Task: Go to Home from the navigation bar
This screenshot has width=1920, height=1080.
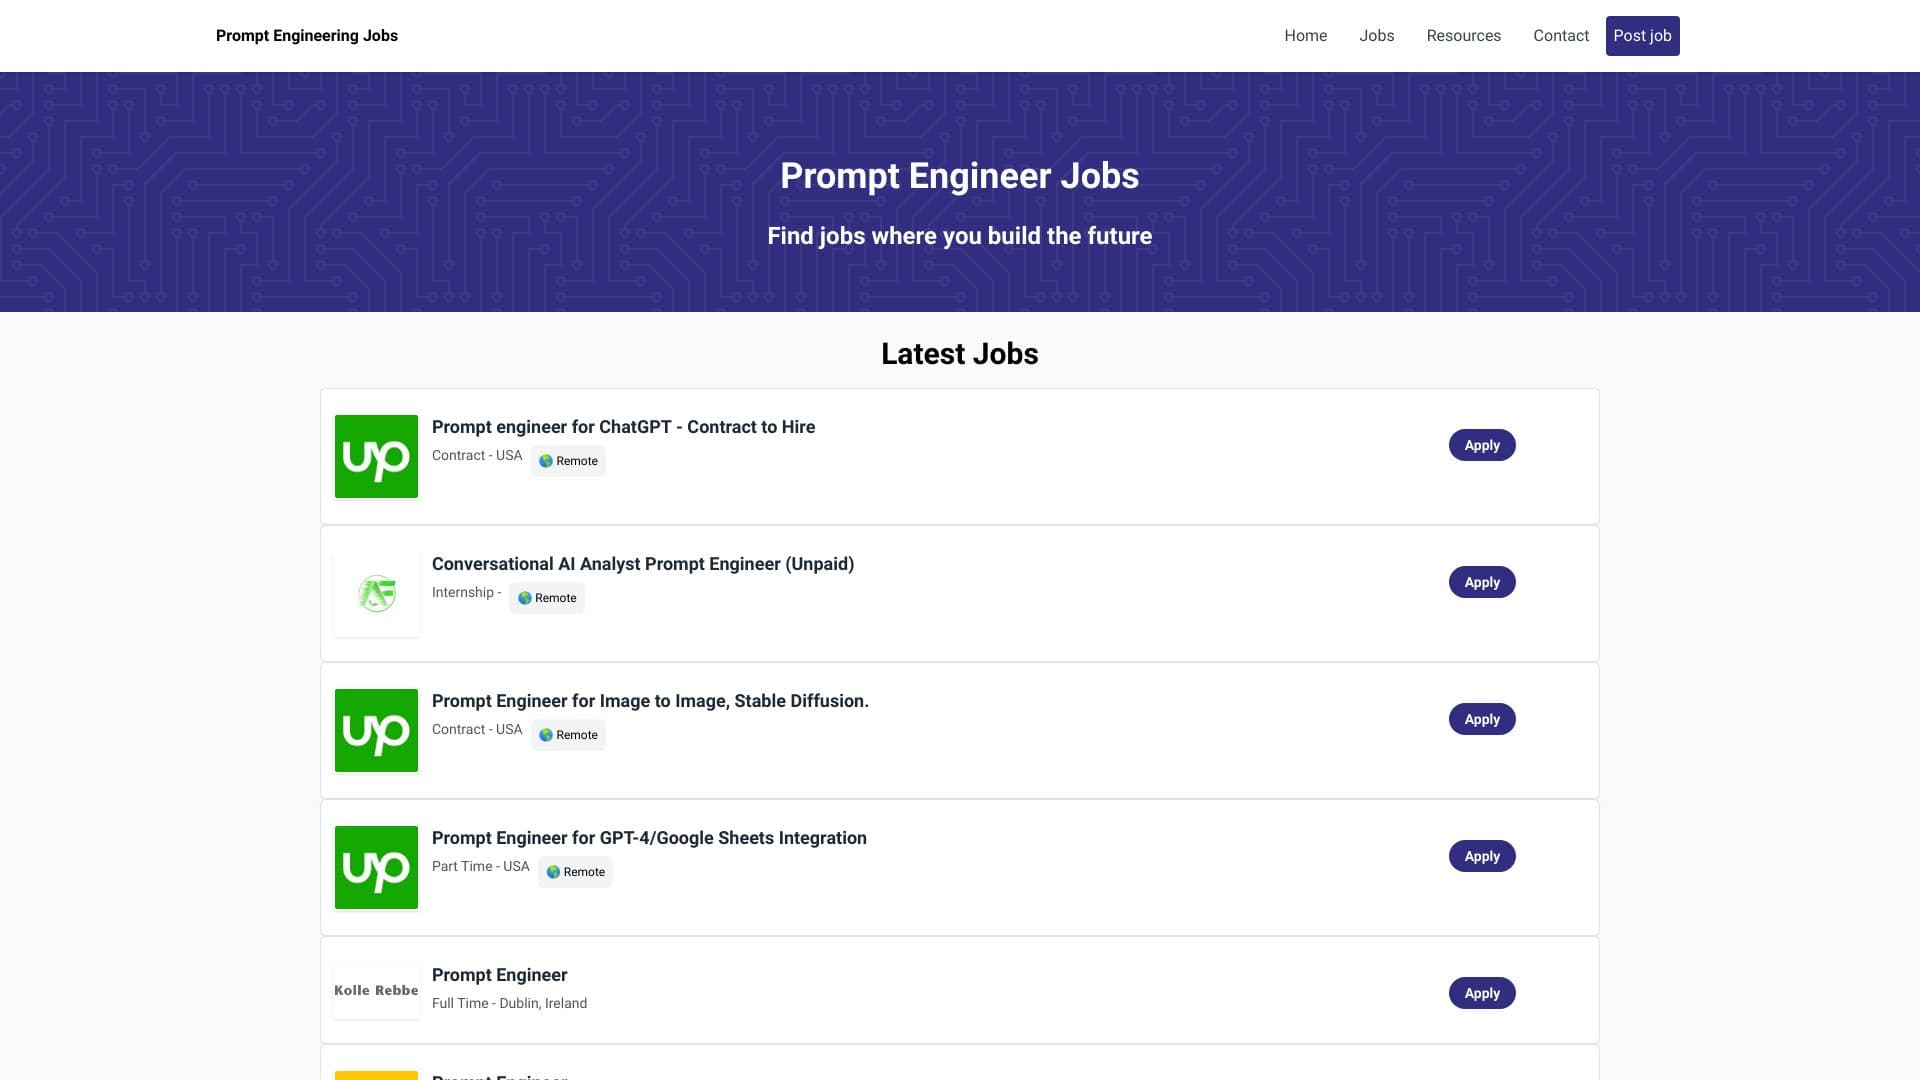Action: [x=1306, y=36]
